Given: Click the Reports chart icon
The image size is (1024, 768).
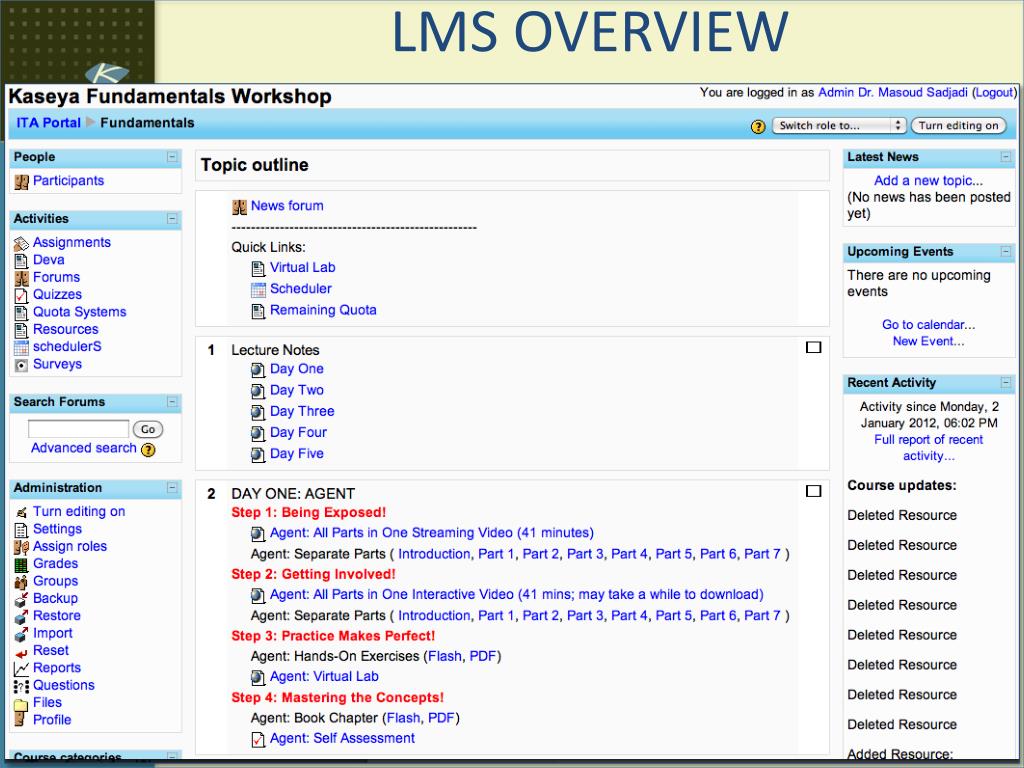Looking at the screenshot, I should click(22, 669).
